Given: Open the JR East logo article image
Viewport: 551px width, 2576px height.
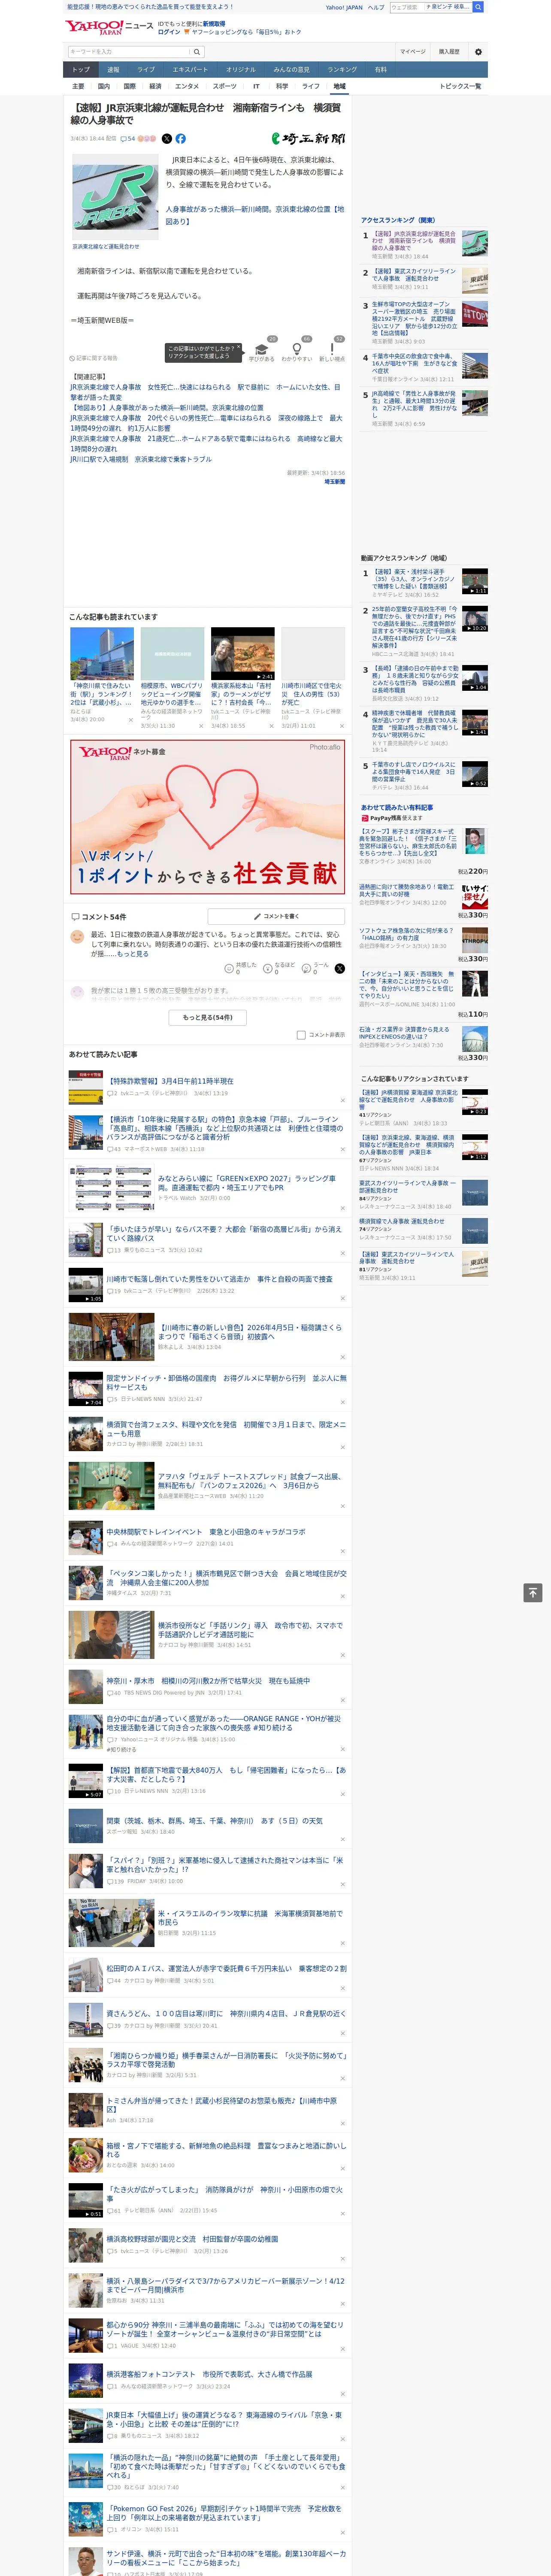Looking at the screenshot, I should [115, 196].
